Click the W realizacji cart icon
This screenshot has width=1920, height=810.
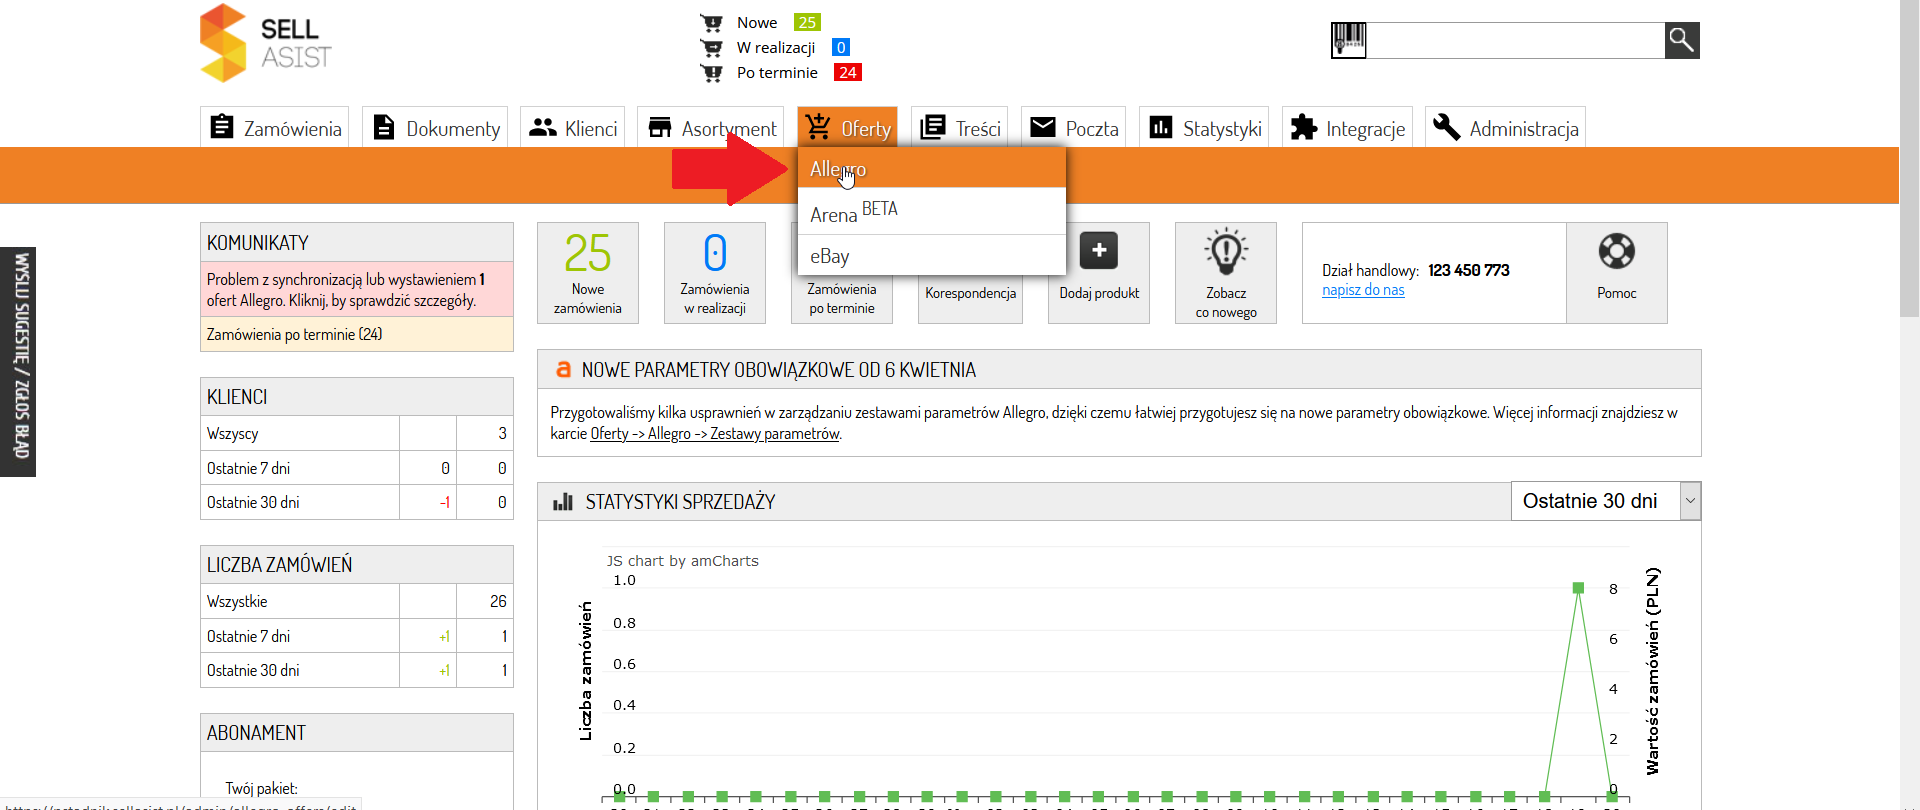click(711, 47)
